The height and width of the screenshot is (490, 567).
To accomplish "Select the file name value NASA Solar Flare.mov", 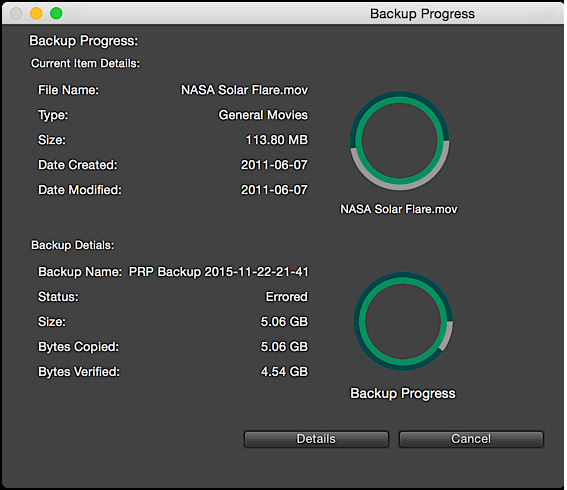I will pos(244,90).
